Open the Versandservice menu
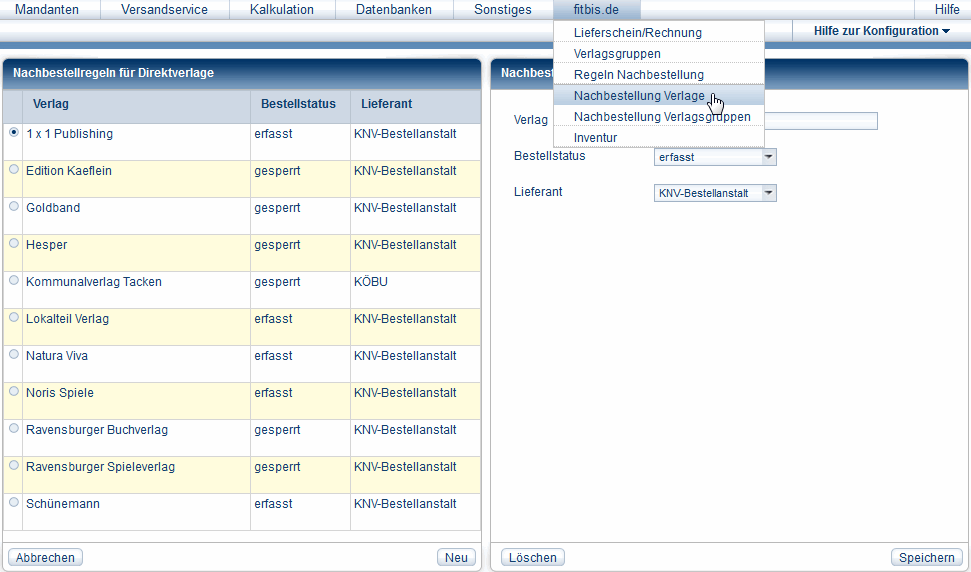The height and width of the screenshot is (572, 971). coord(164,10)
